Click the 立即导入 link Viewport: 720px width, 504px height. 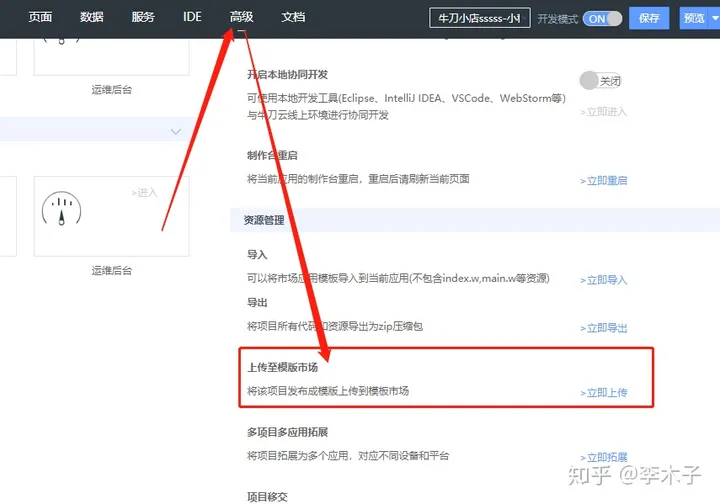[x=604, y=280]
